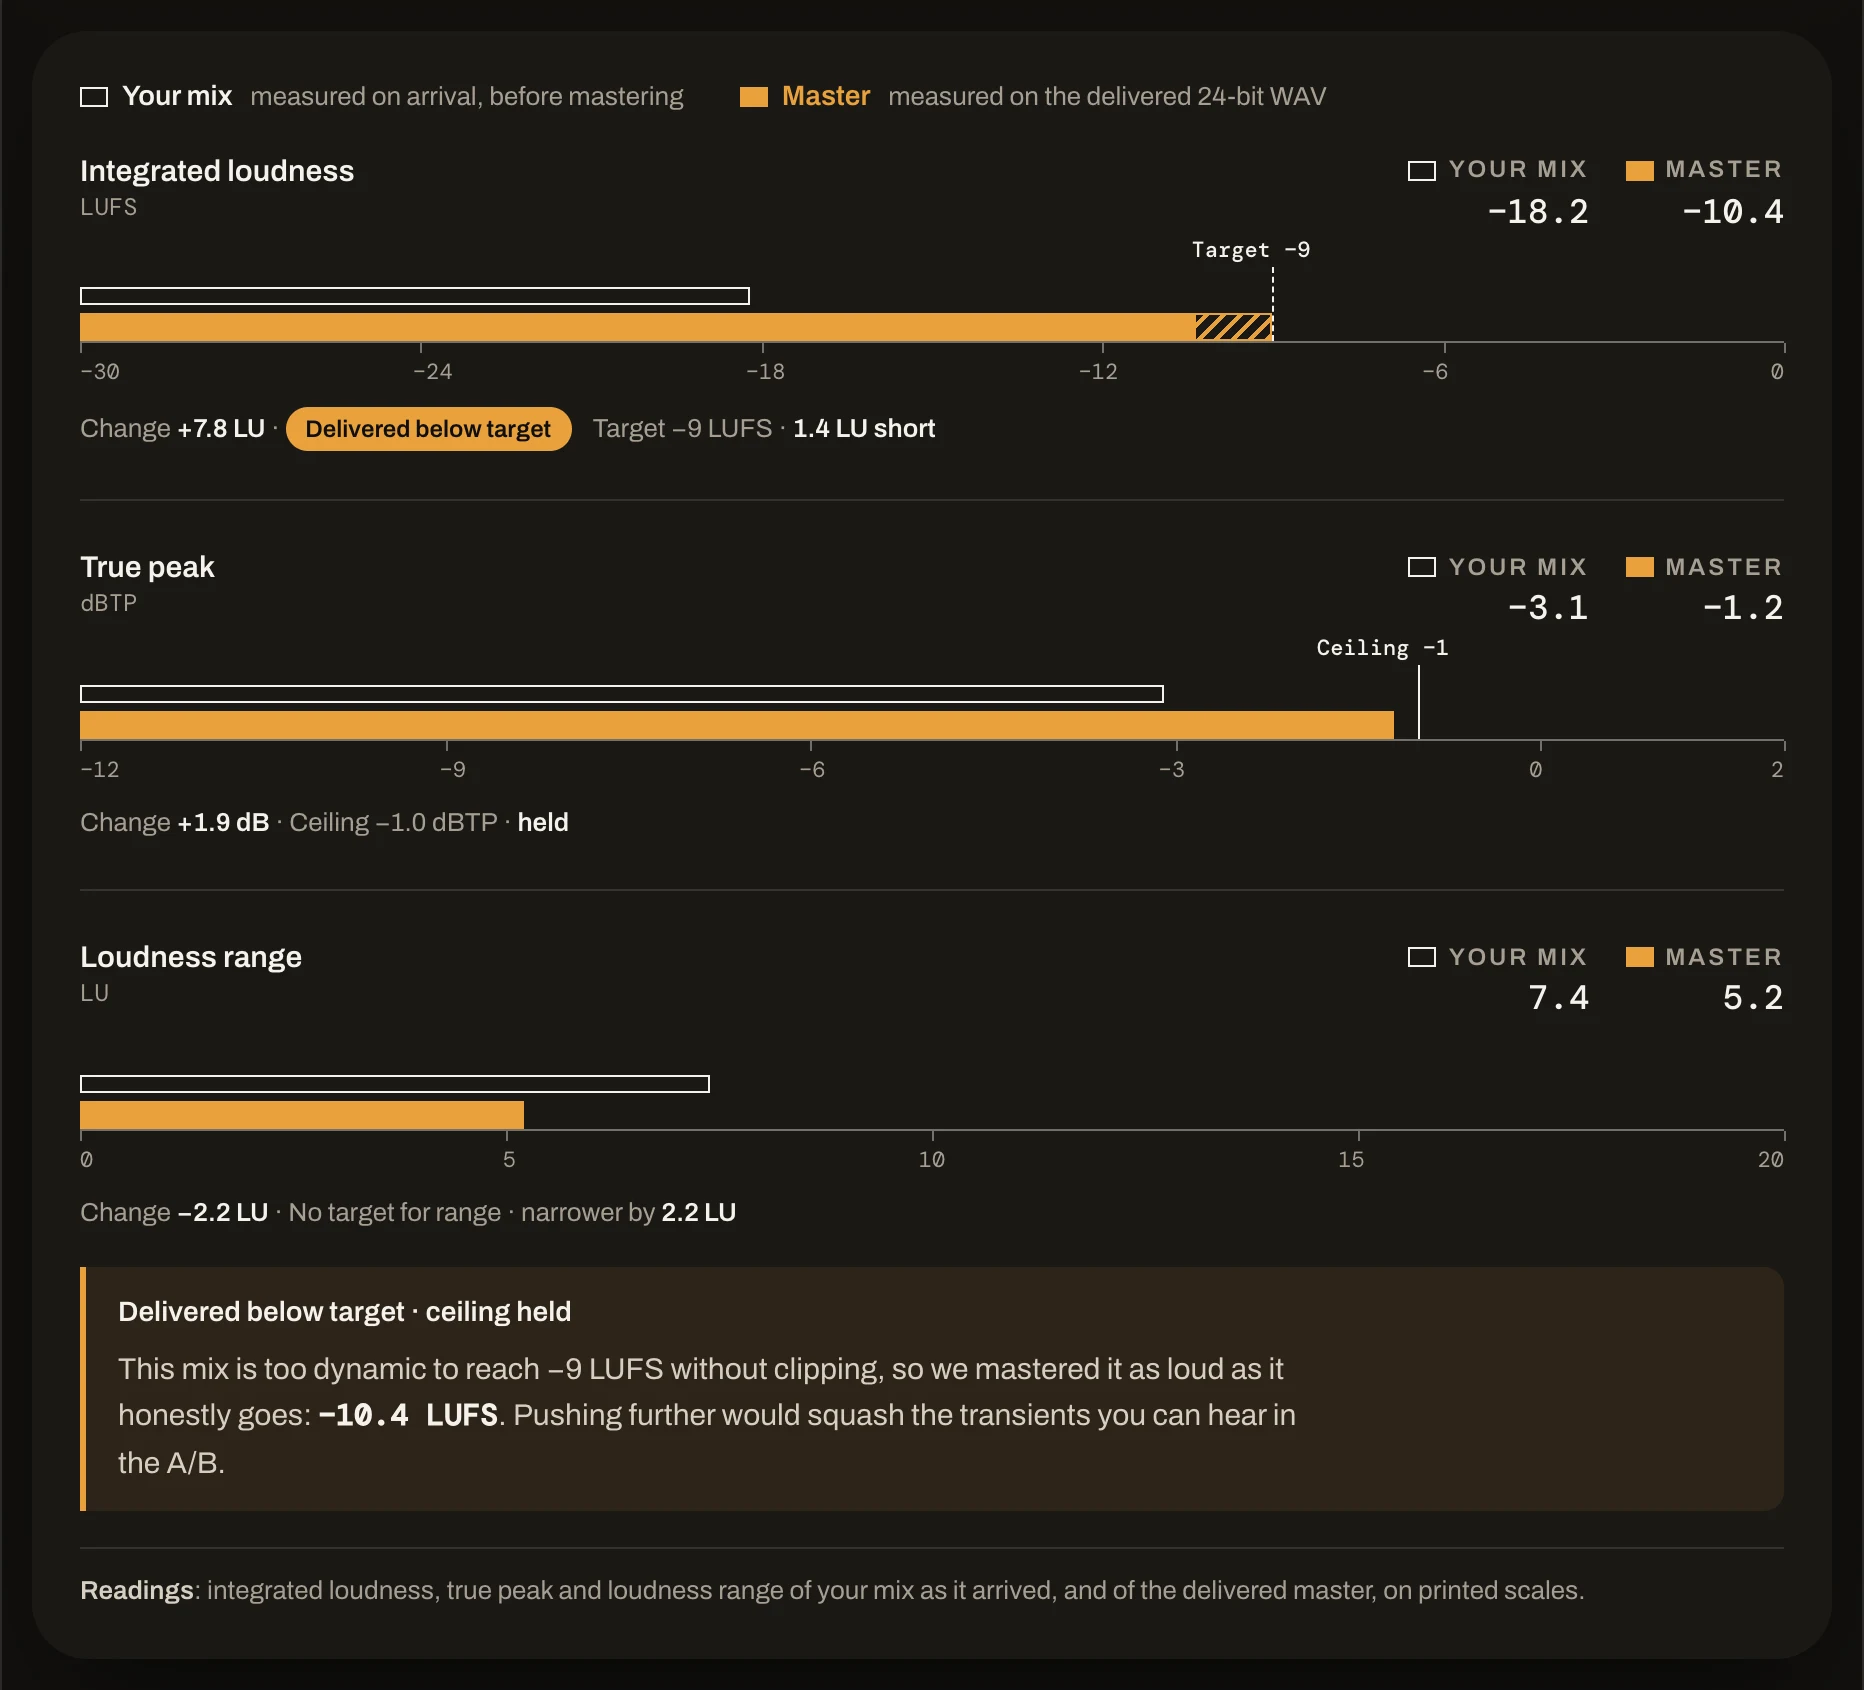
Task: Click the narrower by 2.2 LU text
Action: pos(629,1213)
